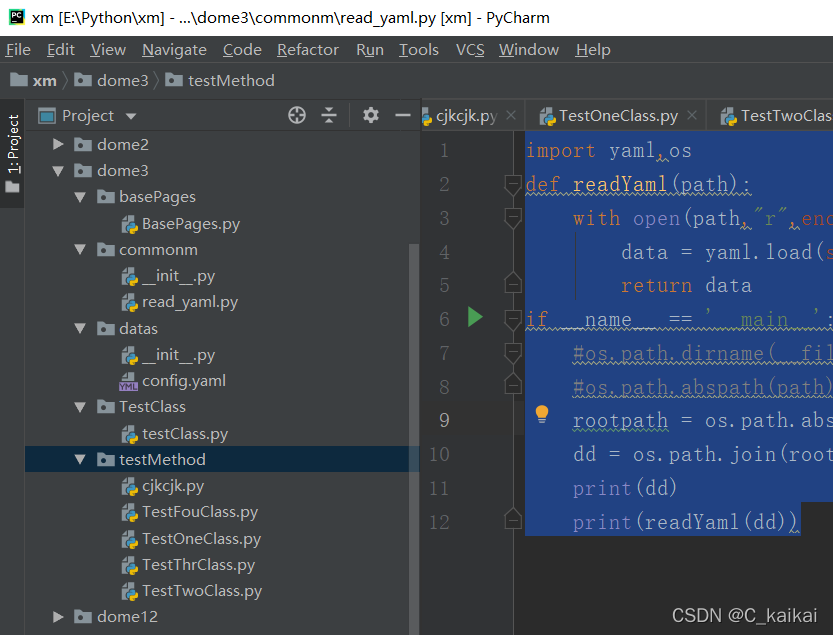Viewport: 833px width, 635px height.
Task: Select TestOneClass.py in the project tree
Action: pyautogui.click(x=191, y=538)
